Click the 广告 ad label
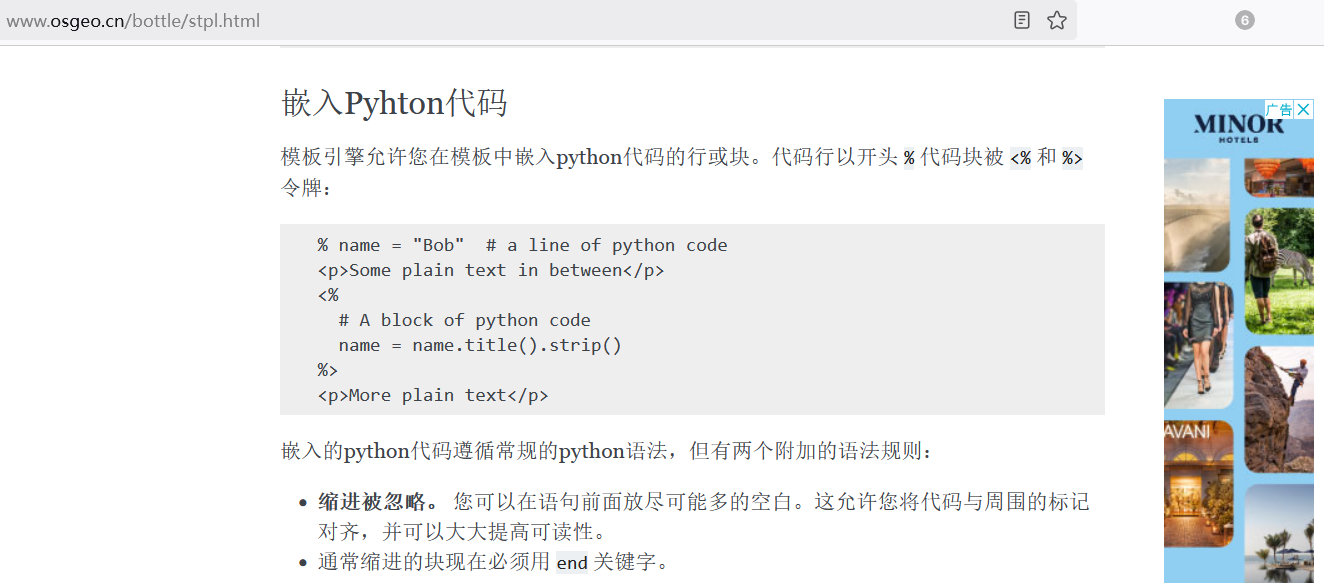 click(1279, 110)
